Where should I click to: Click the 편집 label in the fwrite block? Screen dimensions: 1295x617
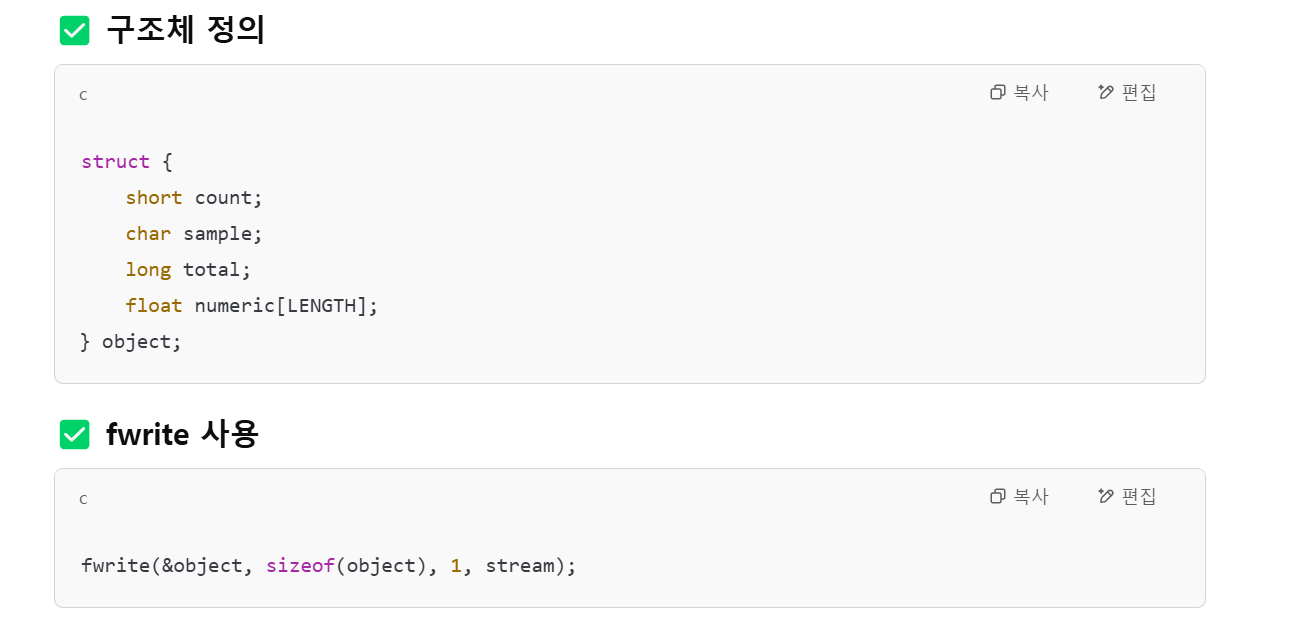[x=1139, y=496]
